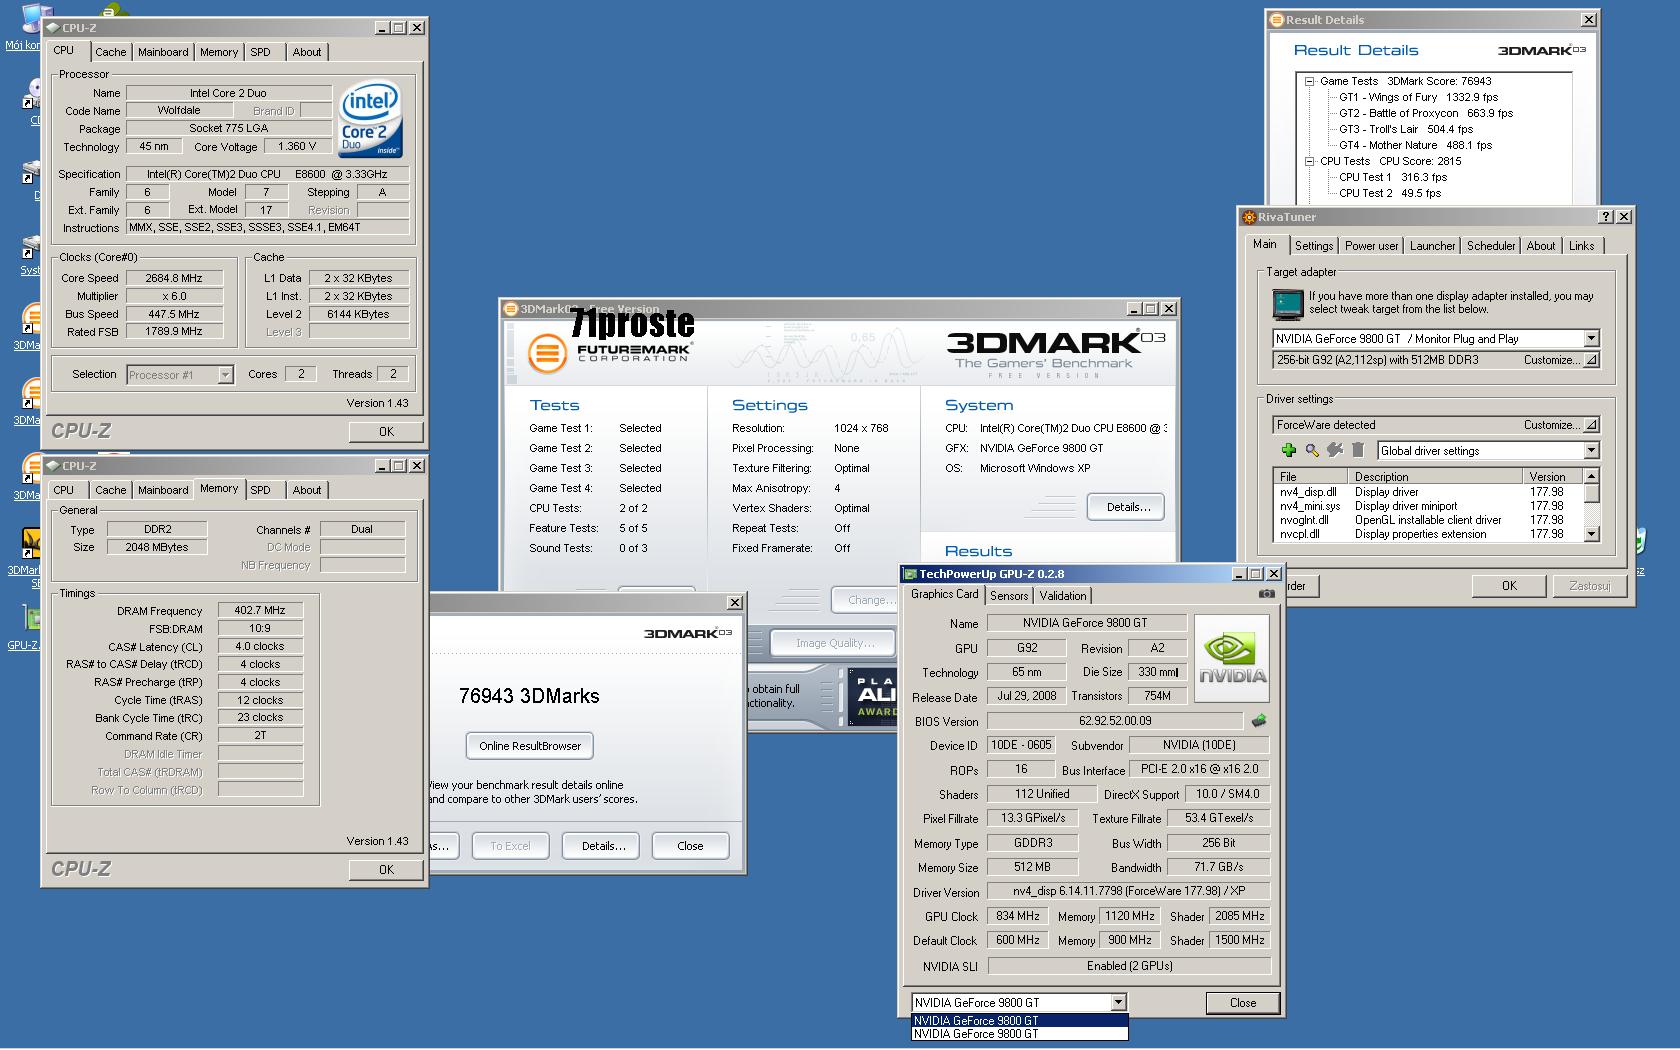The image size is (1680, 1050).
Task: Click the Image Quality... button
Action: (x=835, y=643)
